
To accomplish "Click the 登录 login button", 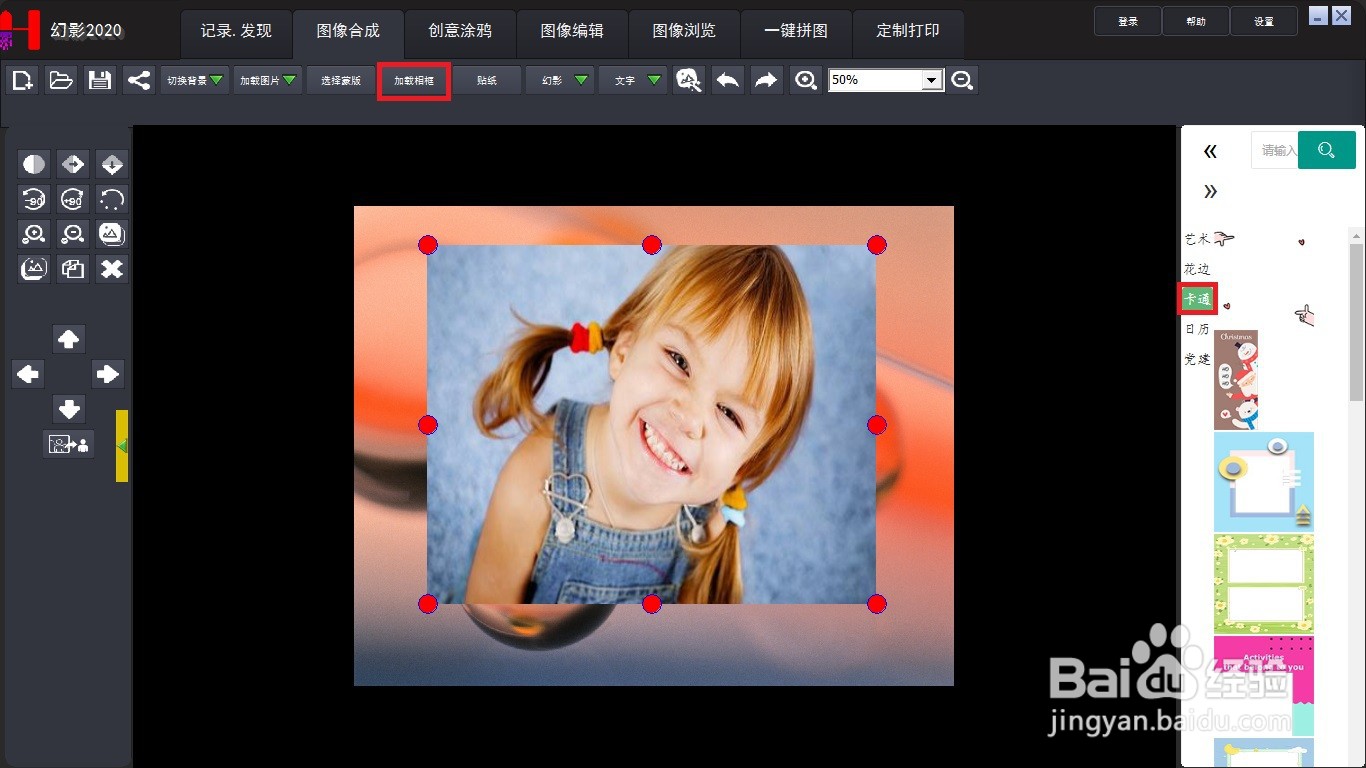I will 1128,21.
